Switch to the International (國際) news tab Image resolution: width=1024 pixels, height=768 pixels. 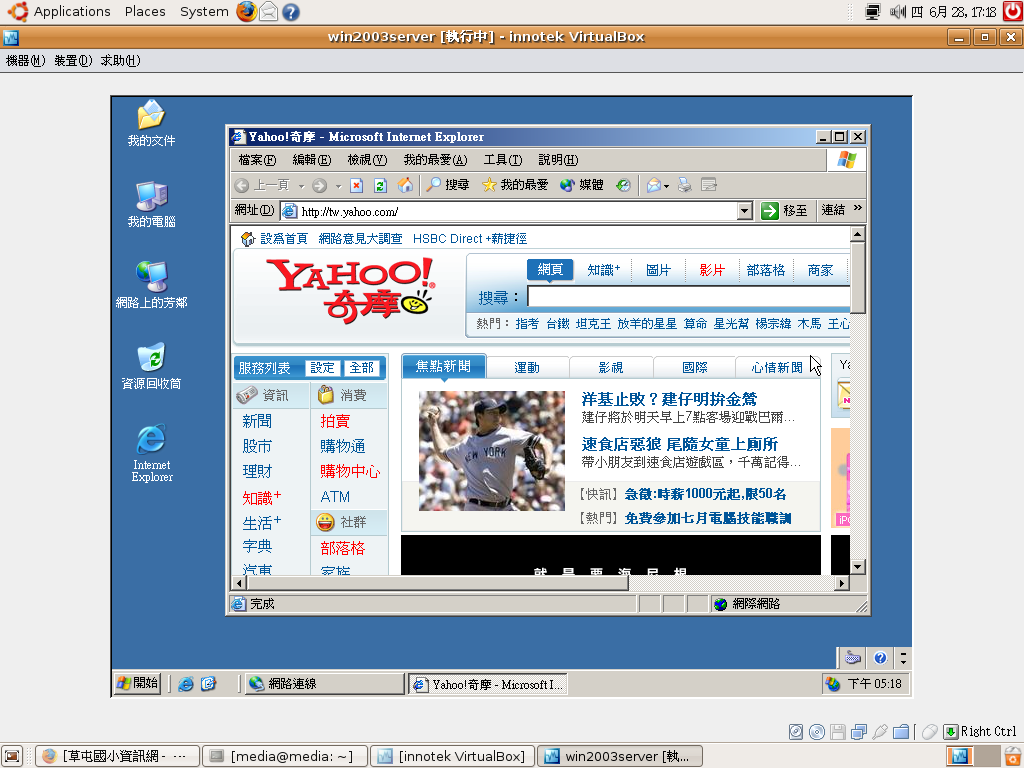pyautogui.click(x=694, y=368)
